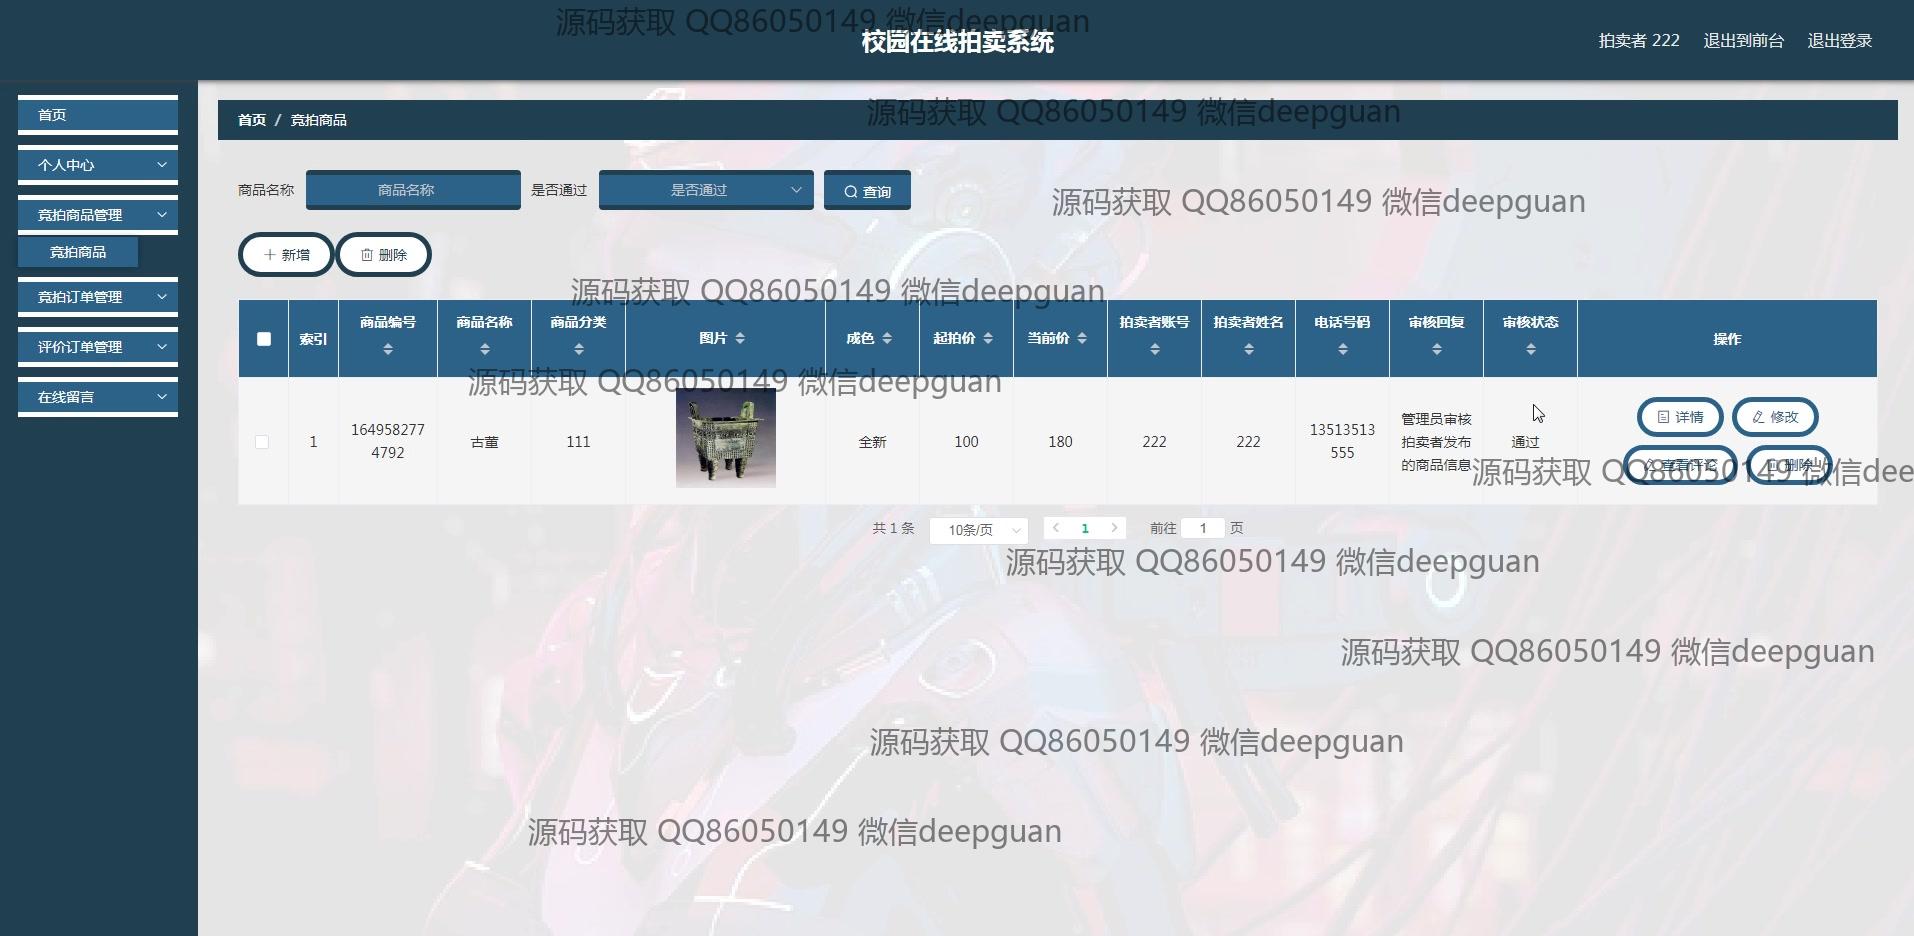Image resolution: width=1914 pixels, height=936 pixels.
Task: Click the 拍卖者 222 user label
Action: coord(1639,41)
